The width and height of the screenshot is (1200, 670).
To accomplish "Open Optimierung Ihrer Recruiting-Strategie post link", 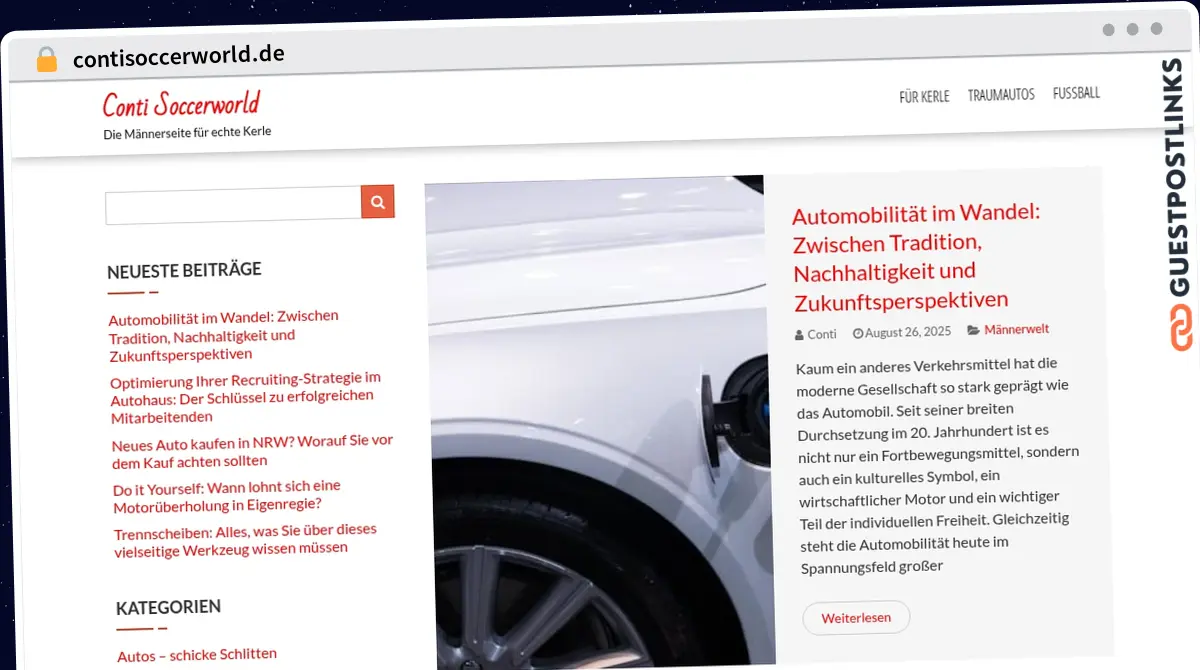I will point(246,397).
